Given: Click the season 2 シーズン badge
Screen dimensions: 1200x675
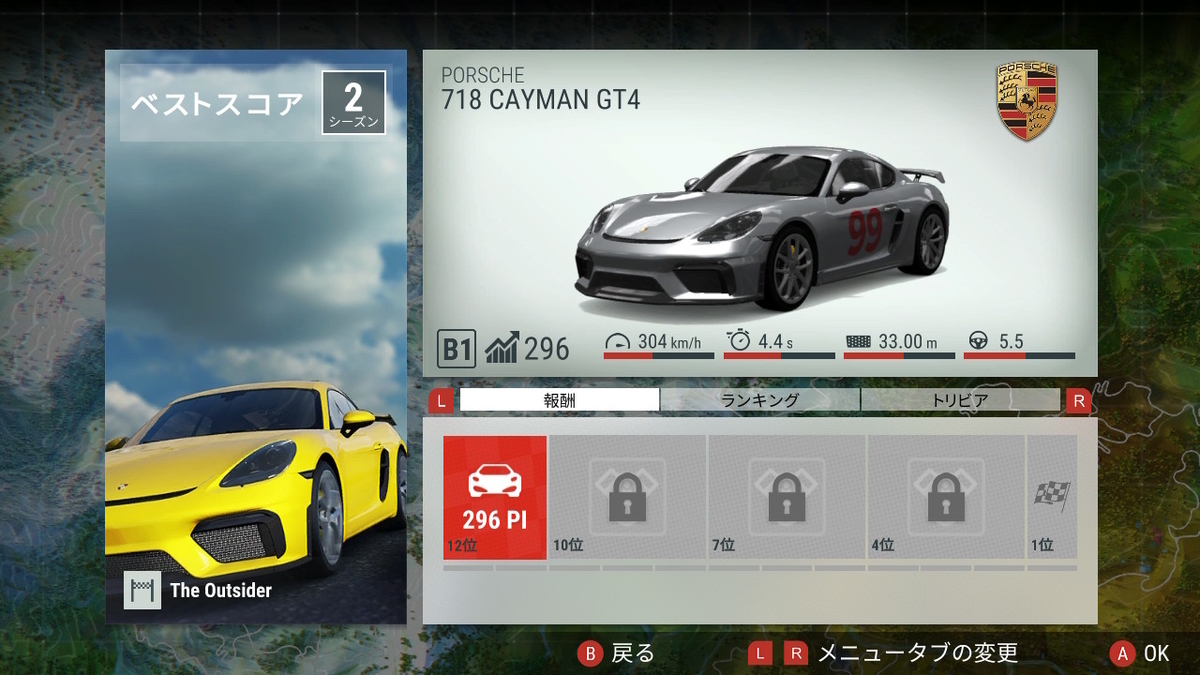Looking at the screenshot, I should [x=353, y=102].
